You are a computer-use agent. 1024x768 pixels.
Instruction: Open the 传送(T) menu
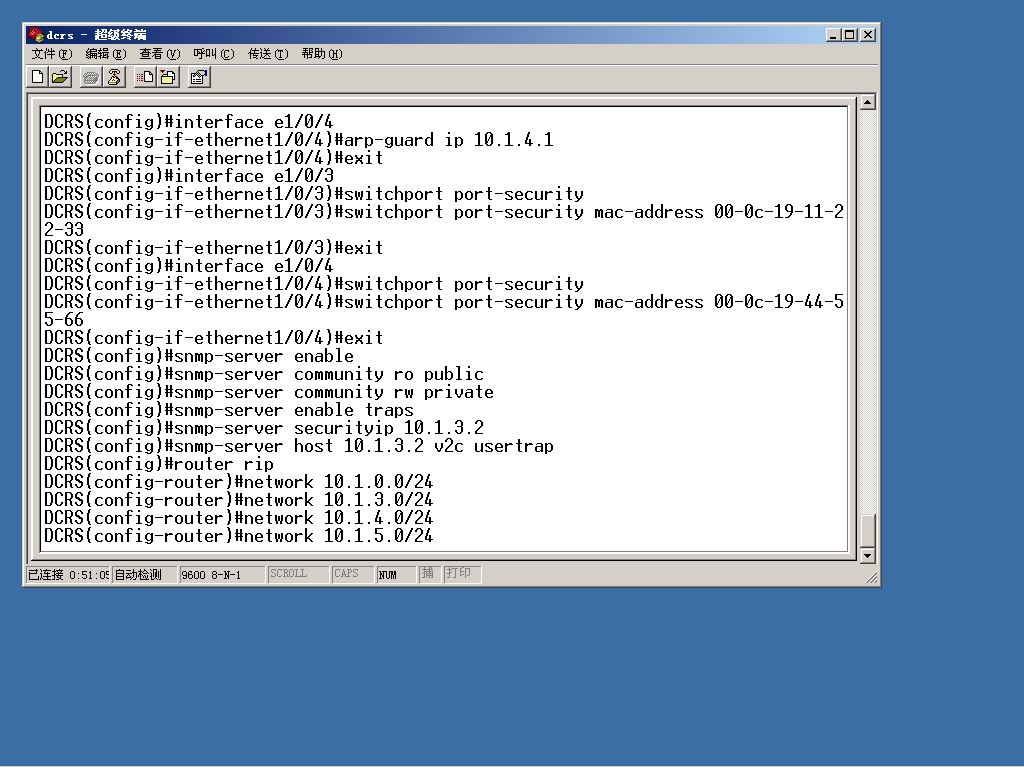click(268, 54)
